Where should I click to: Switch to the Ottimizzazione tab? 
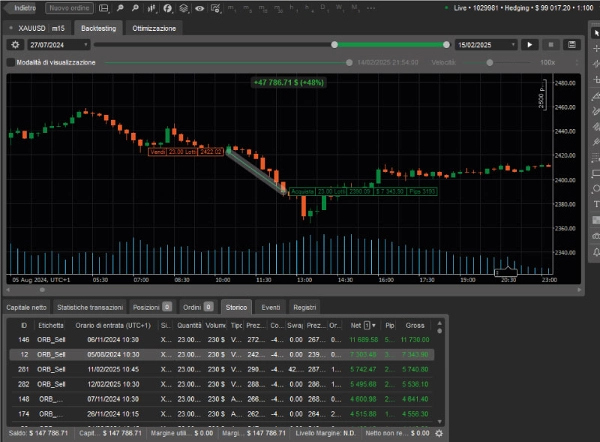(x=154, y=28)
